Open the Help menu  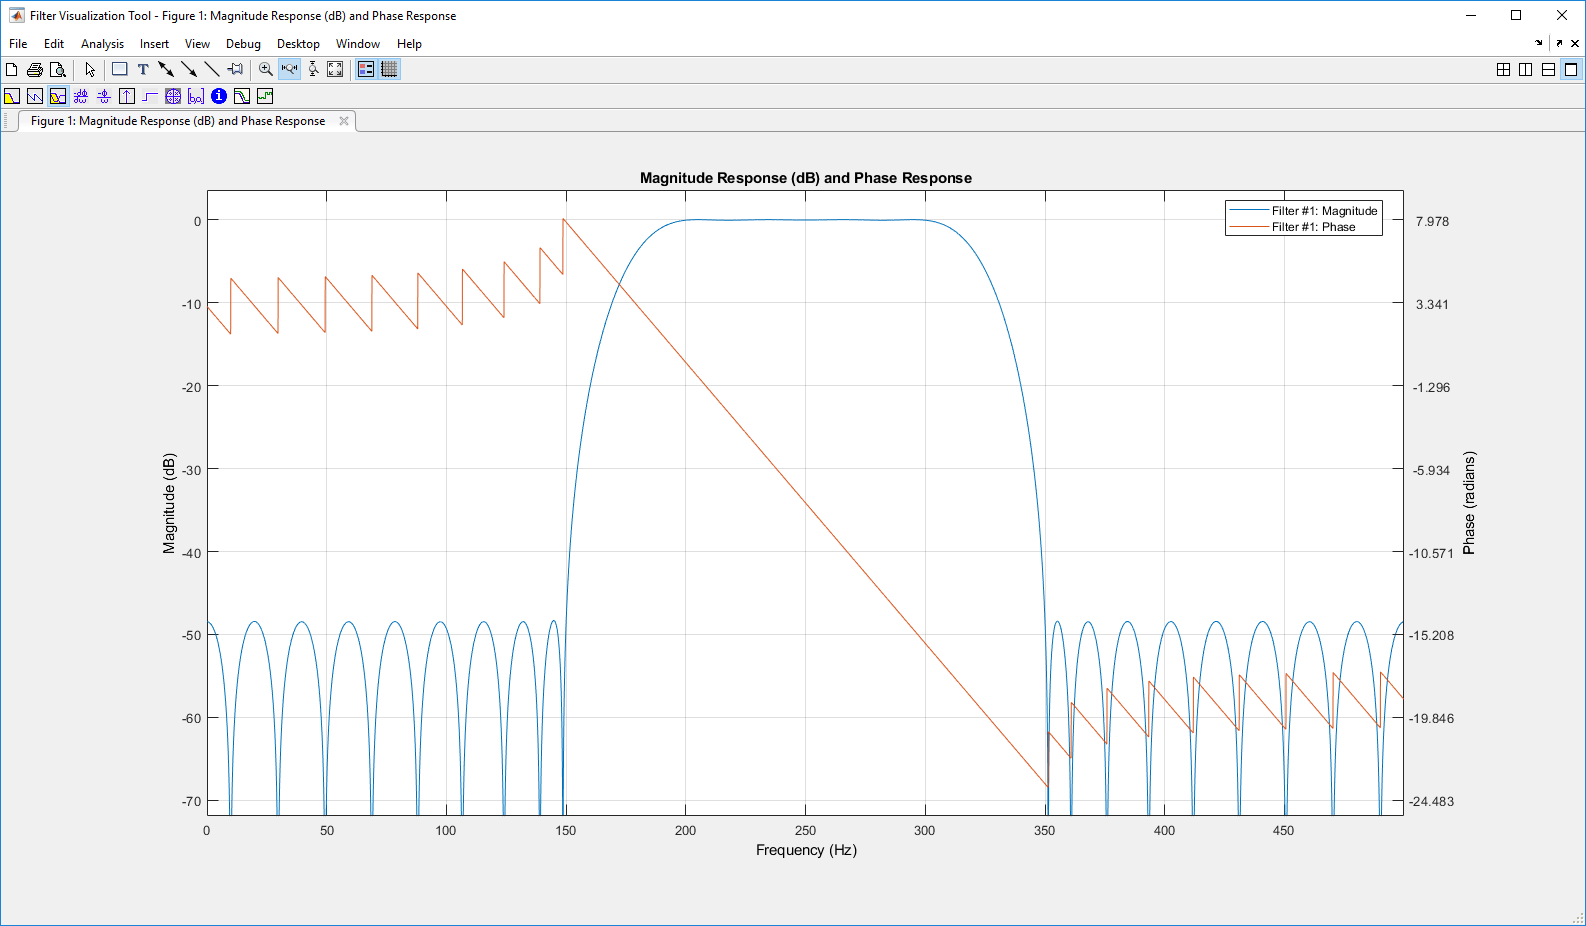click(409, 44)
